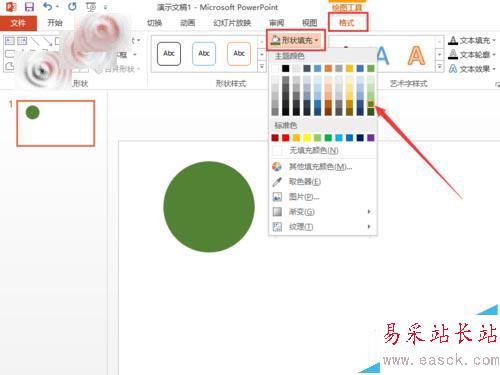Select No Fill (无填充颜色) menu entry
The image size is (500, 375).
tap(323, 151)
